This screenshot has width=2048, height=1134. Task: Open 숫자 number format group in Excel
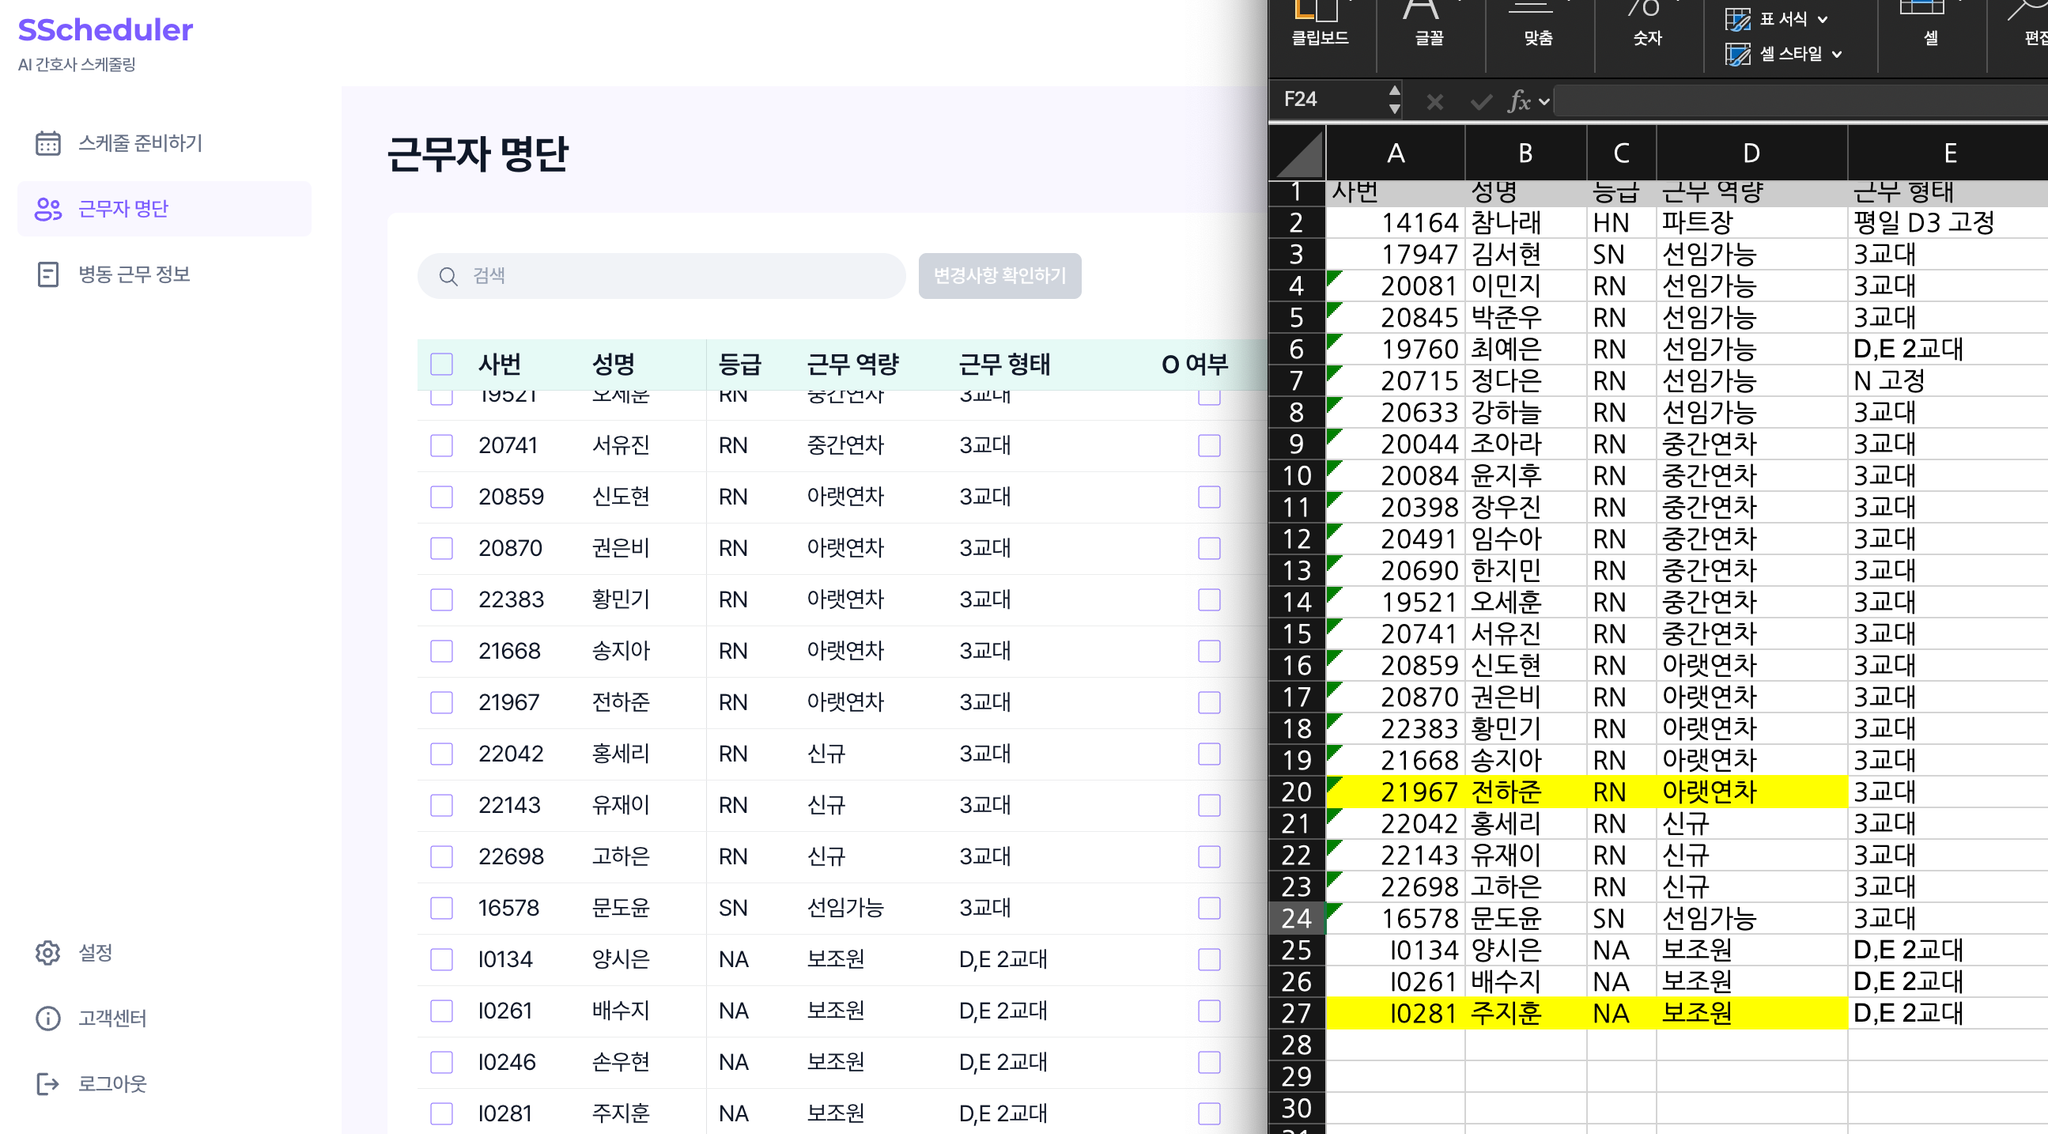[1647, 24]
